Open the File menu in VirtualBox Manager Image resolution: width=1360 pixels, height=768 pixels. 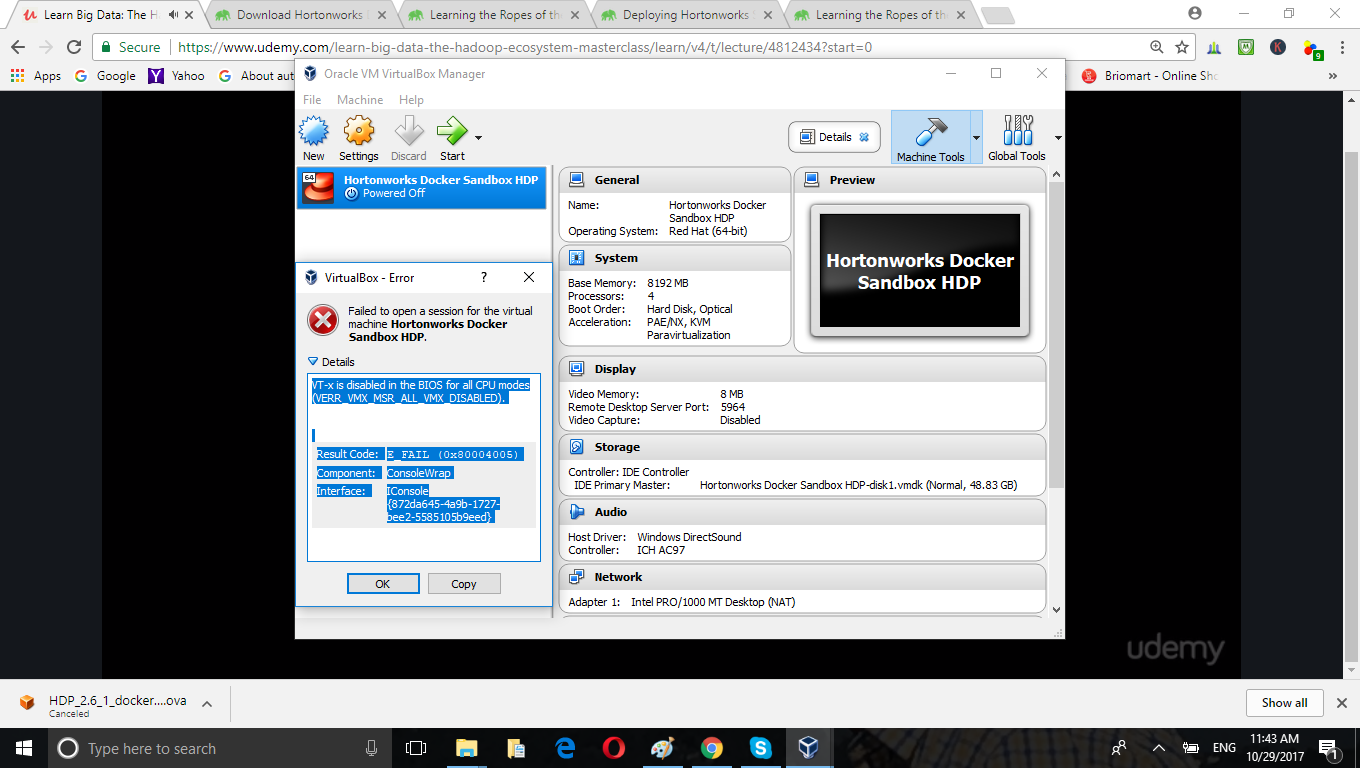(x=312, y=100)
